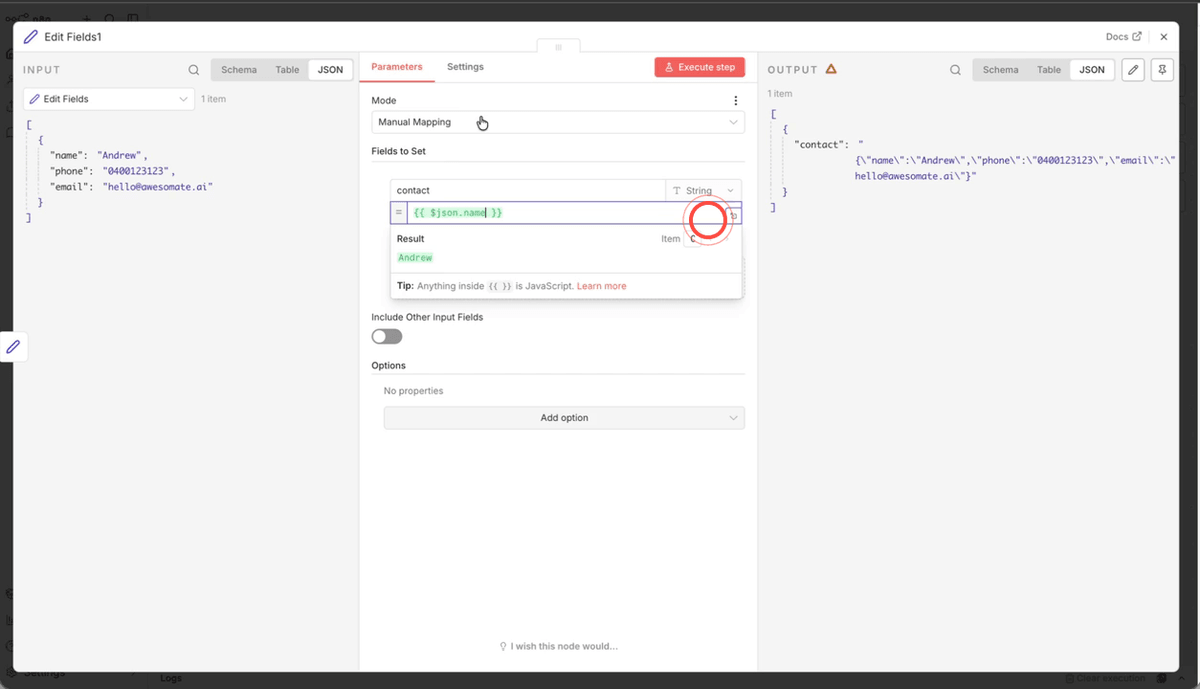This screenshot has width=1200, height=689.
Task: Open the Mode Manual Mapping dropdown
Action: [x=558, y=122]
